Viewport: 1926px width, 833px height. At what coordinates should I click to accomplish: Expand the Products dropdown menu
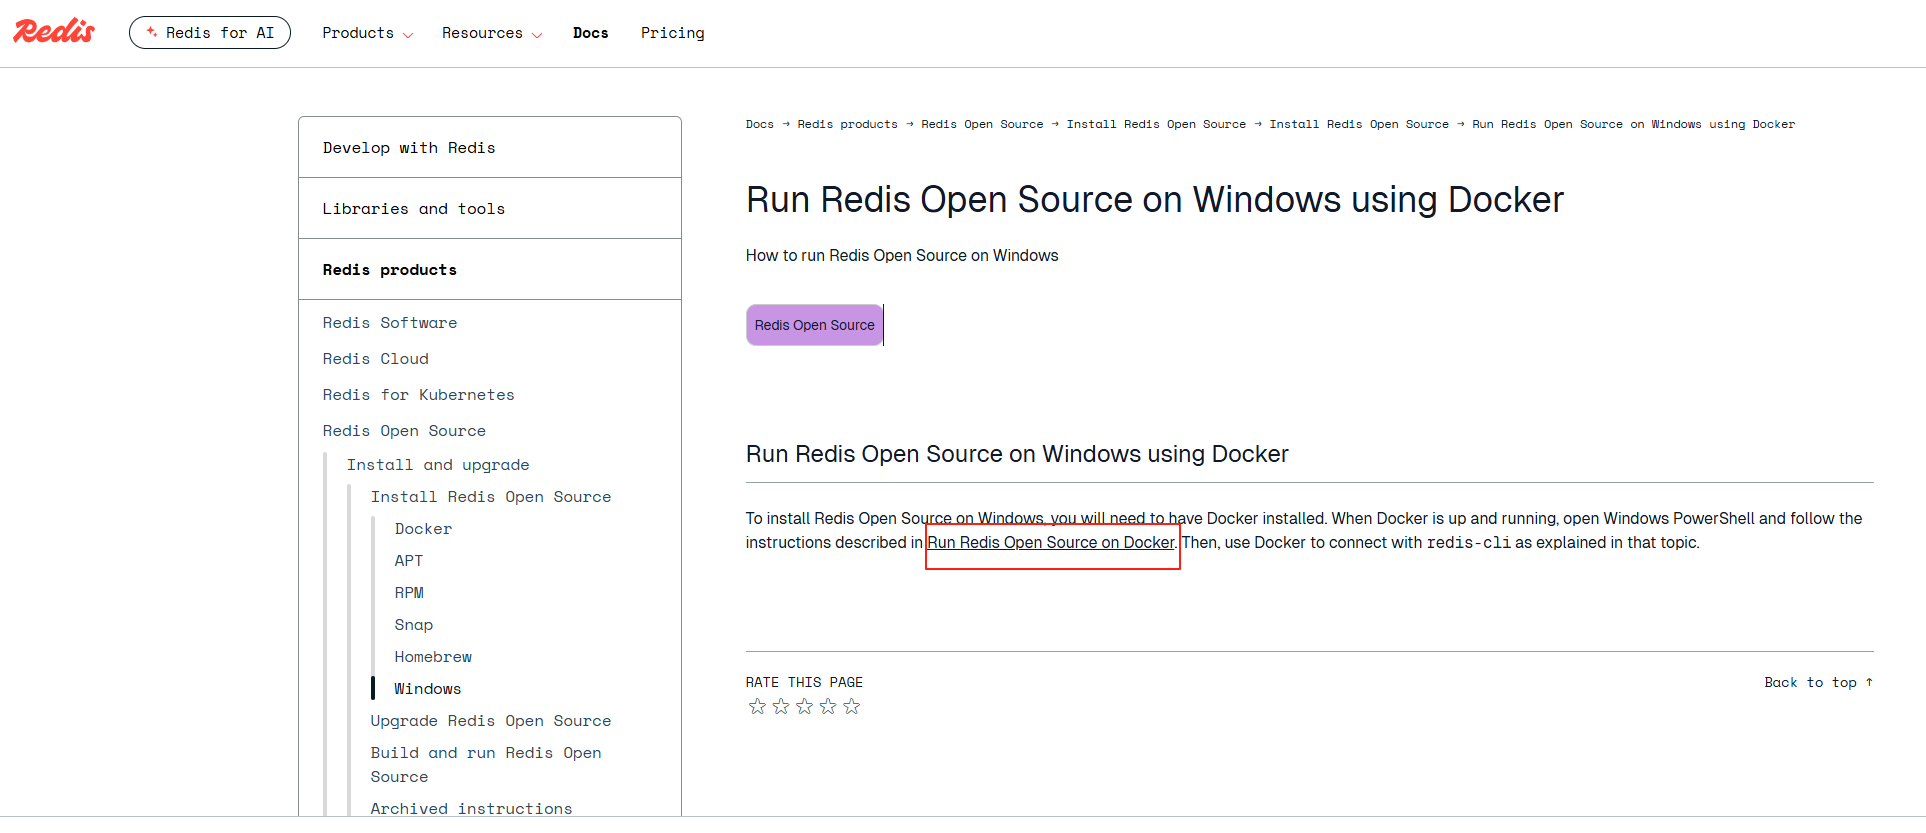pos(366,33)
